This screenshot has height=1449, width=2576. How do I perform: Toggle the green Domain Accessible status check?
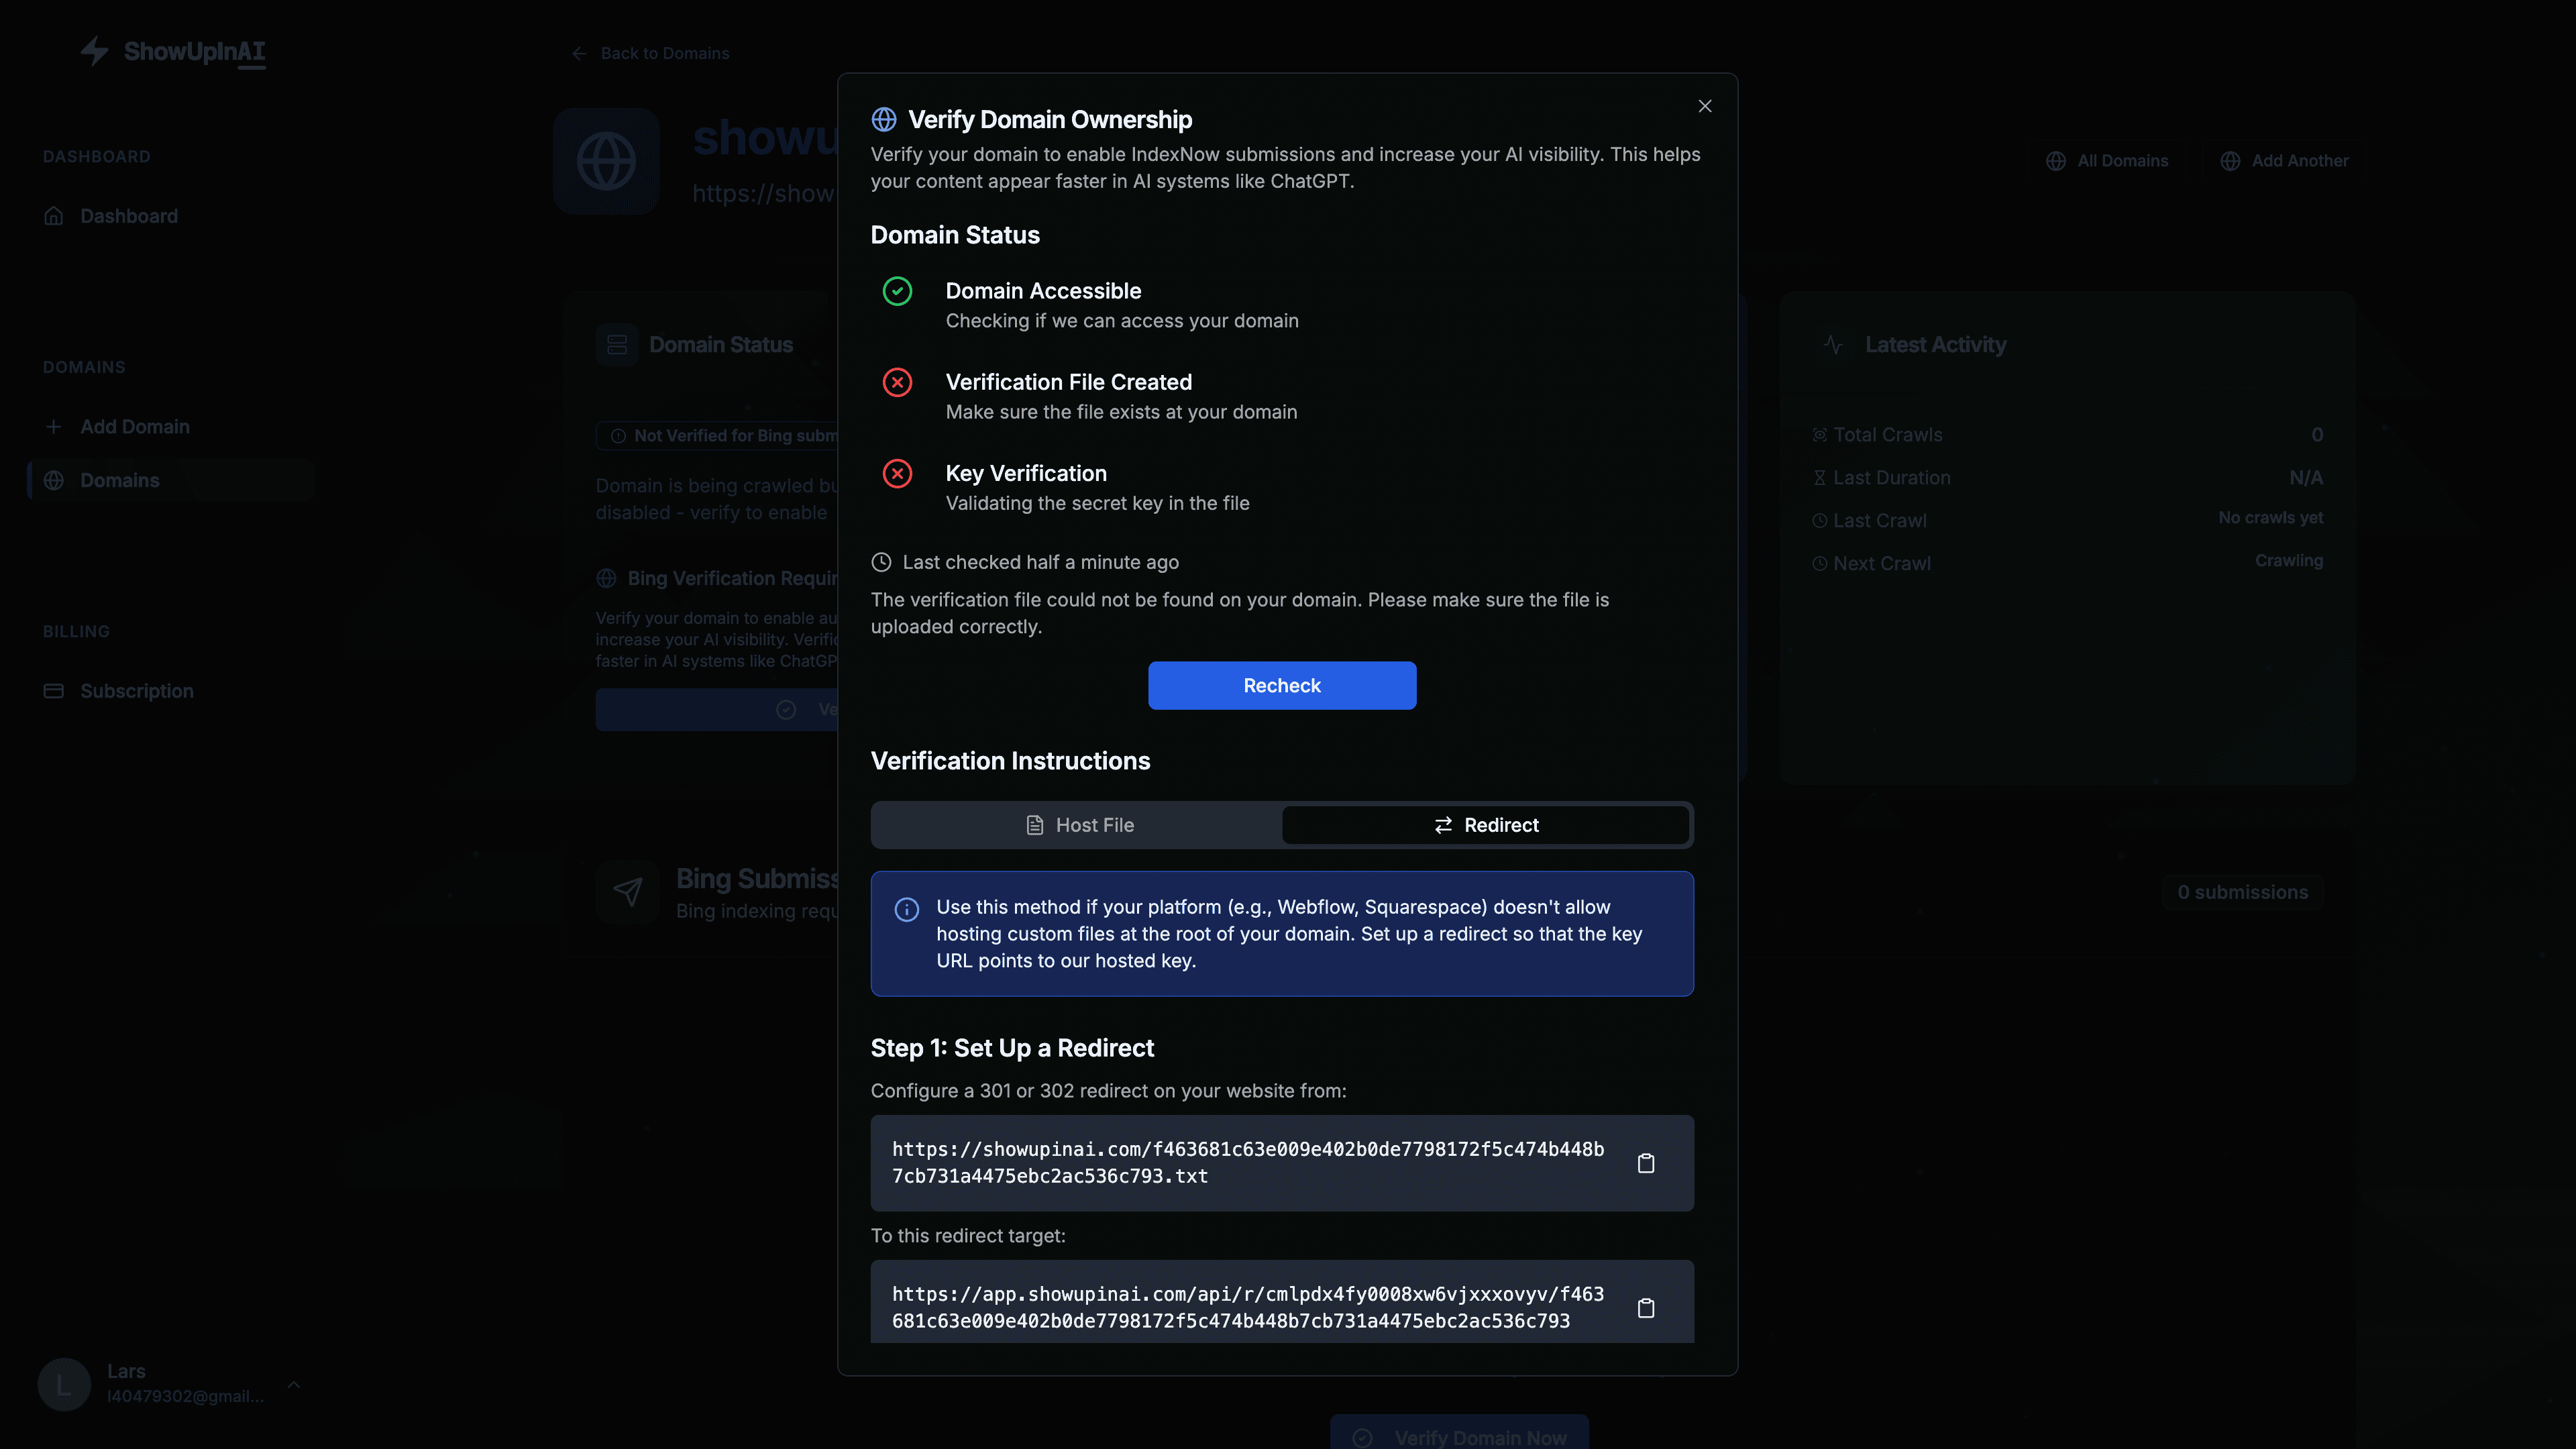(x=897, y=291)
